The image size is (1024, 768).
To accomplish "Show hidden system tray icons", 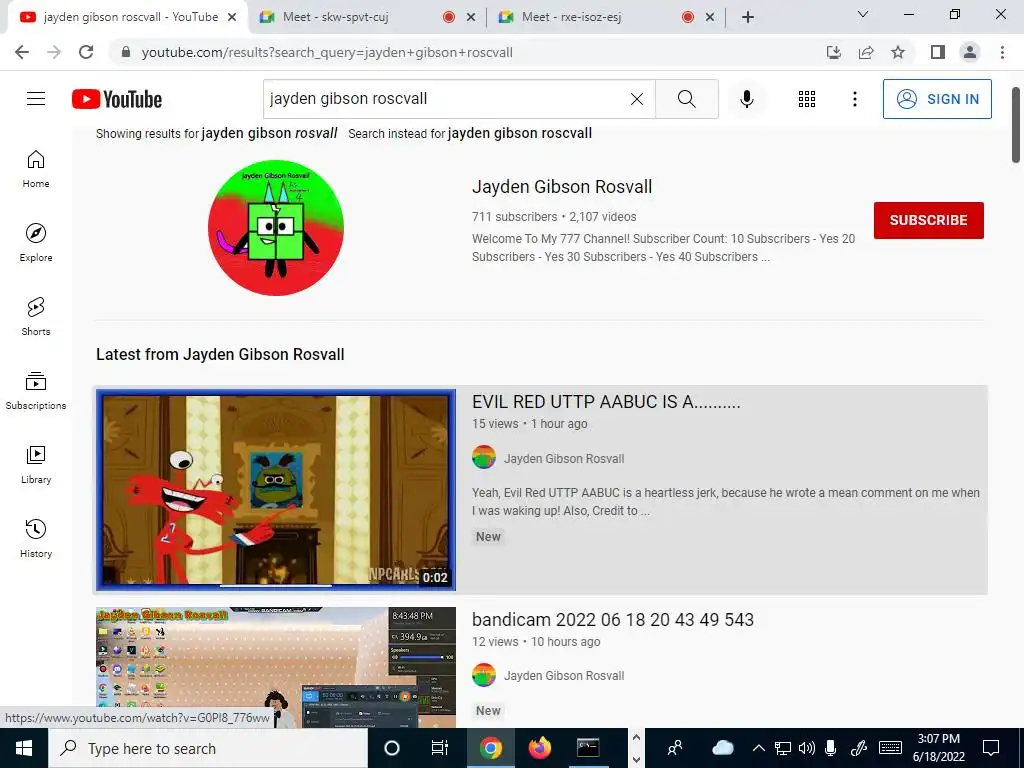I will (758, 748).
